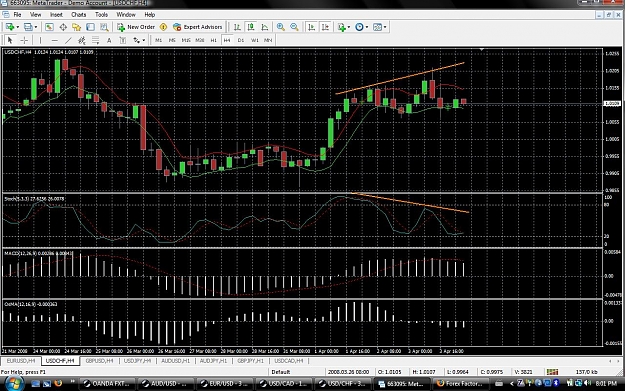
Task: Select the text label tool
Action: click(123, 40)
